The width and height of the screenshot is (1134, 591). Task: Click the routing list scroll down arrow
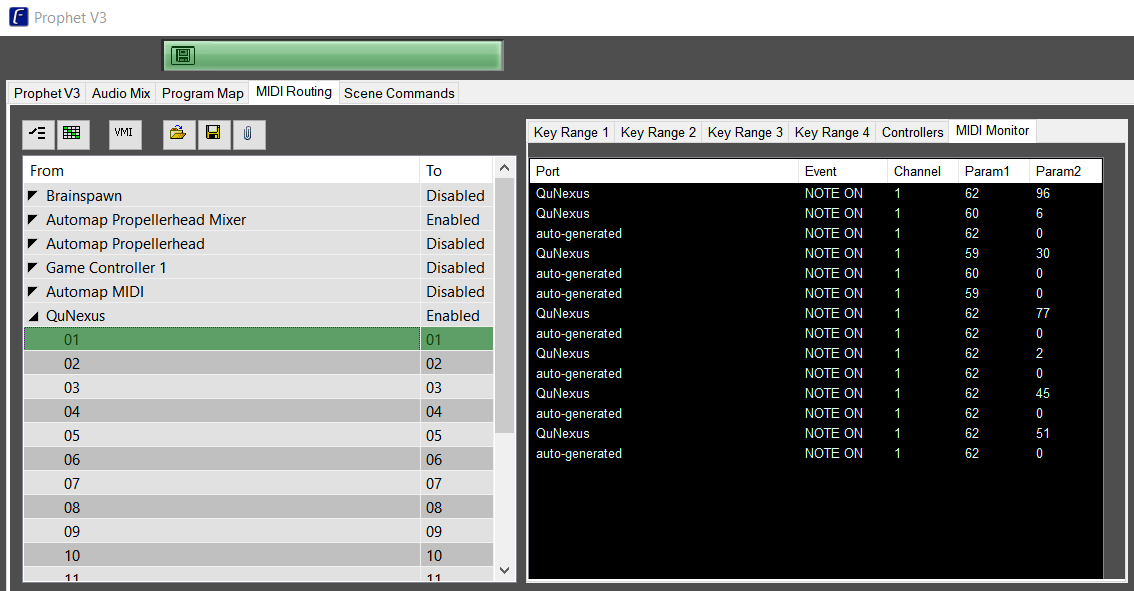click(x=505, y=570)
